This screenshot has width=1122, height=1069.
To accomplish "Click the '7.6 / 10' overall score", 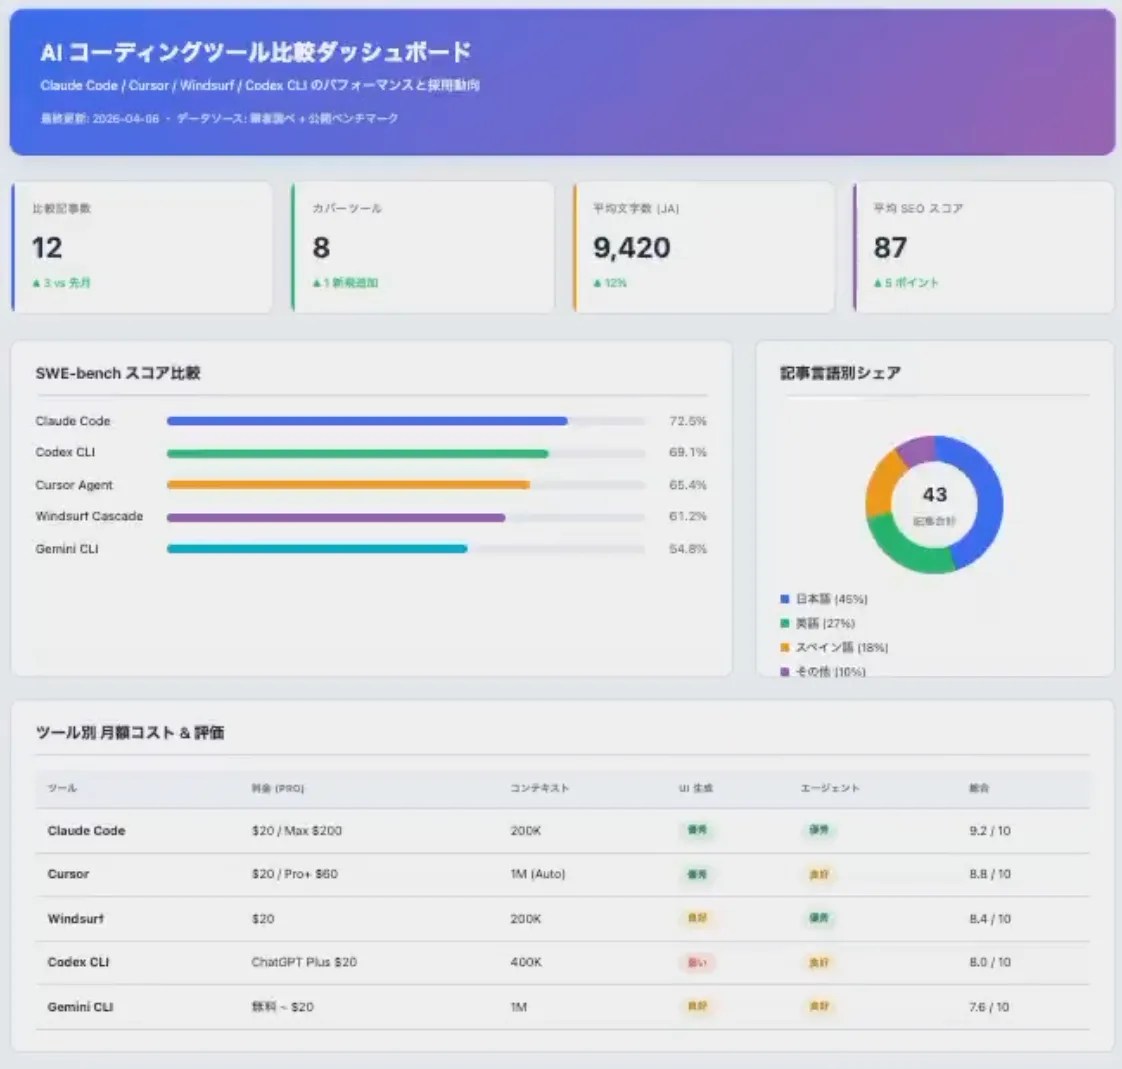I will point(989,1007).
